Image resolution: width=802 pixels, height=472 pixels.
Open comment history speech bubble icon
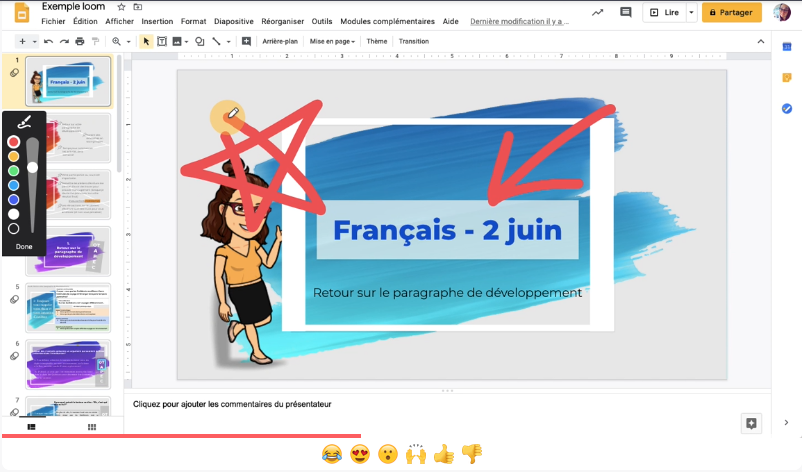626,12
